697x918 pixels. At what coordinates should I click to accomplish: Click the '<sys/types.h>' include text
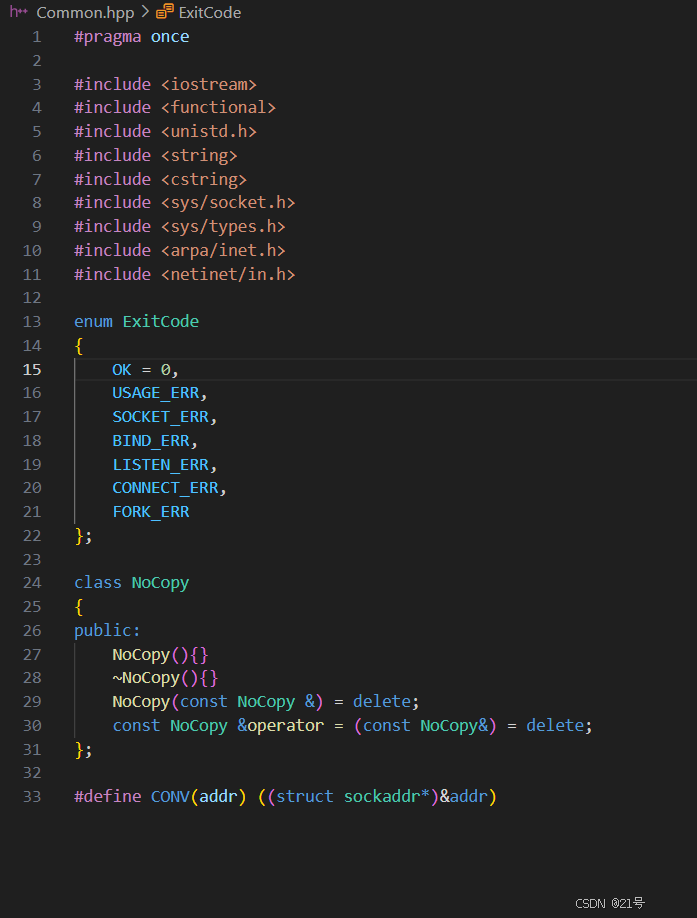[x=224, y=227]
